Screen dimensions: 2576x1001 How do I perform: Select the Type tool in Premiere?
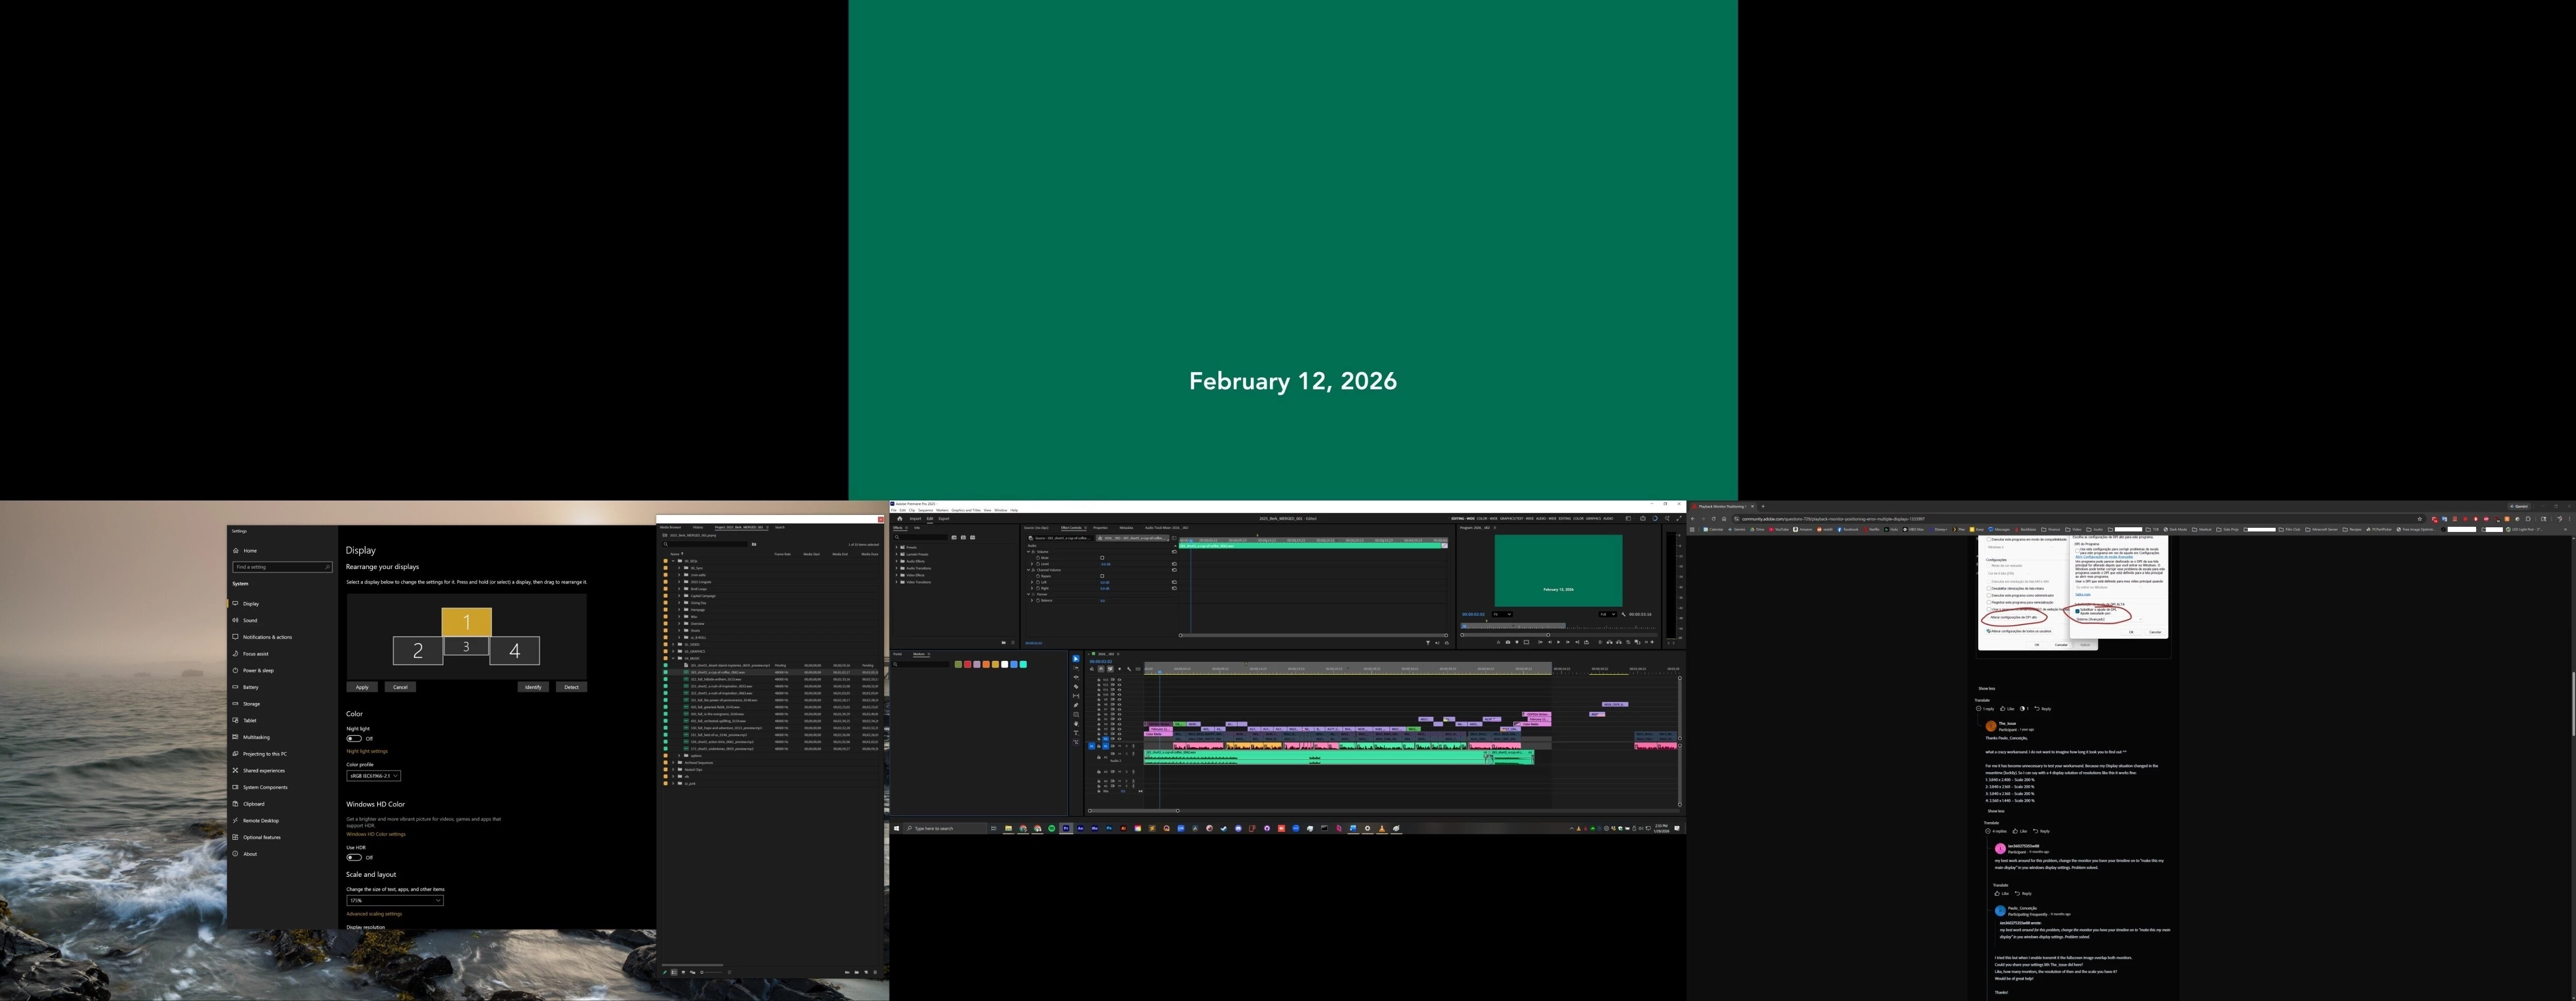[x=1076, y=733]
